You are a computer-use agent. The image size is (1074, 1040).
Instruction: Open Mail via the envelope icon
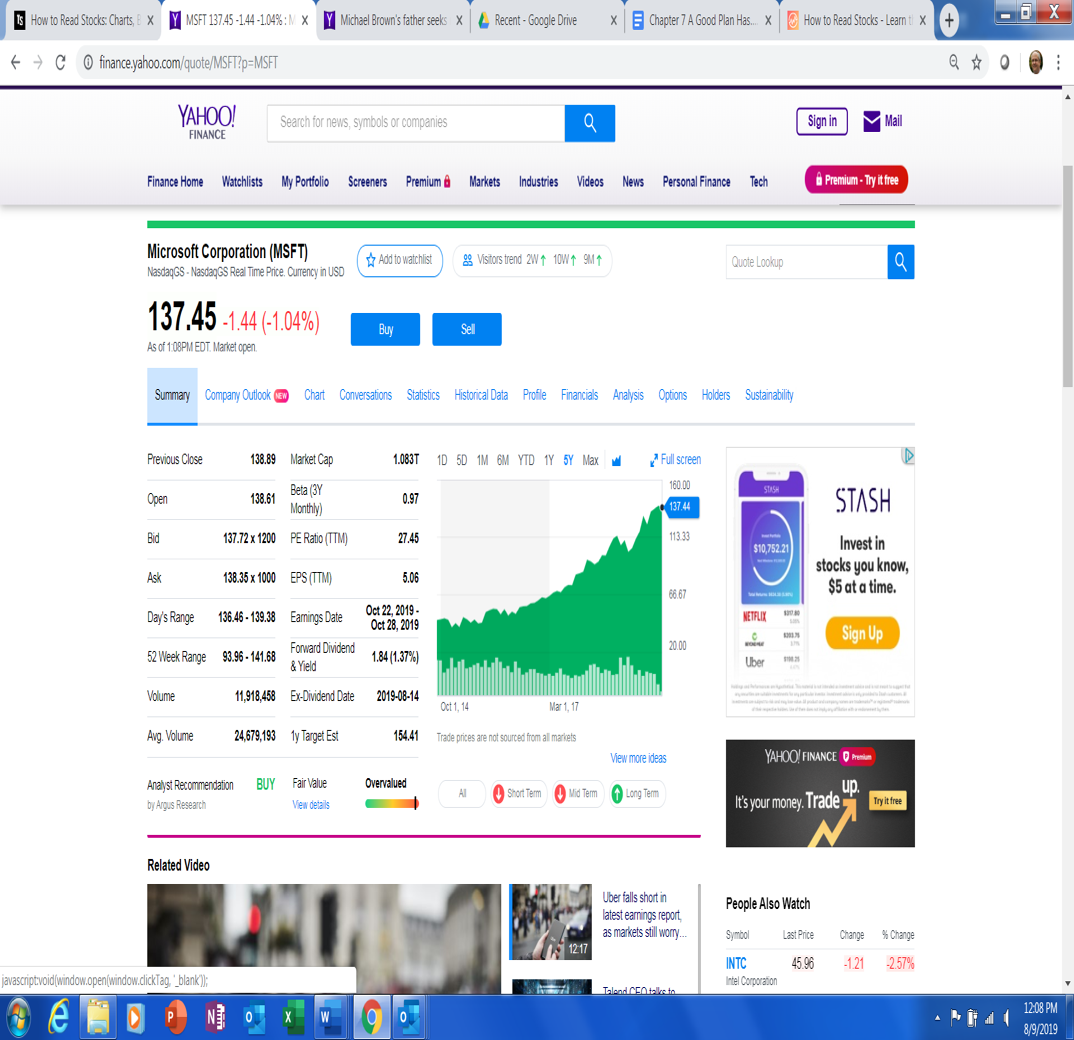(871, 121)
